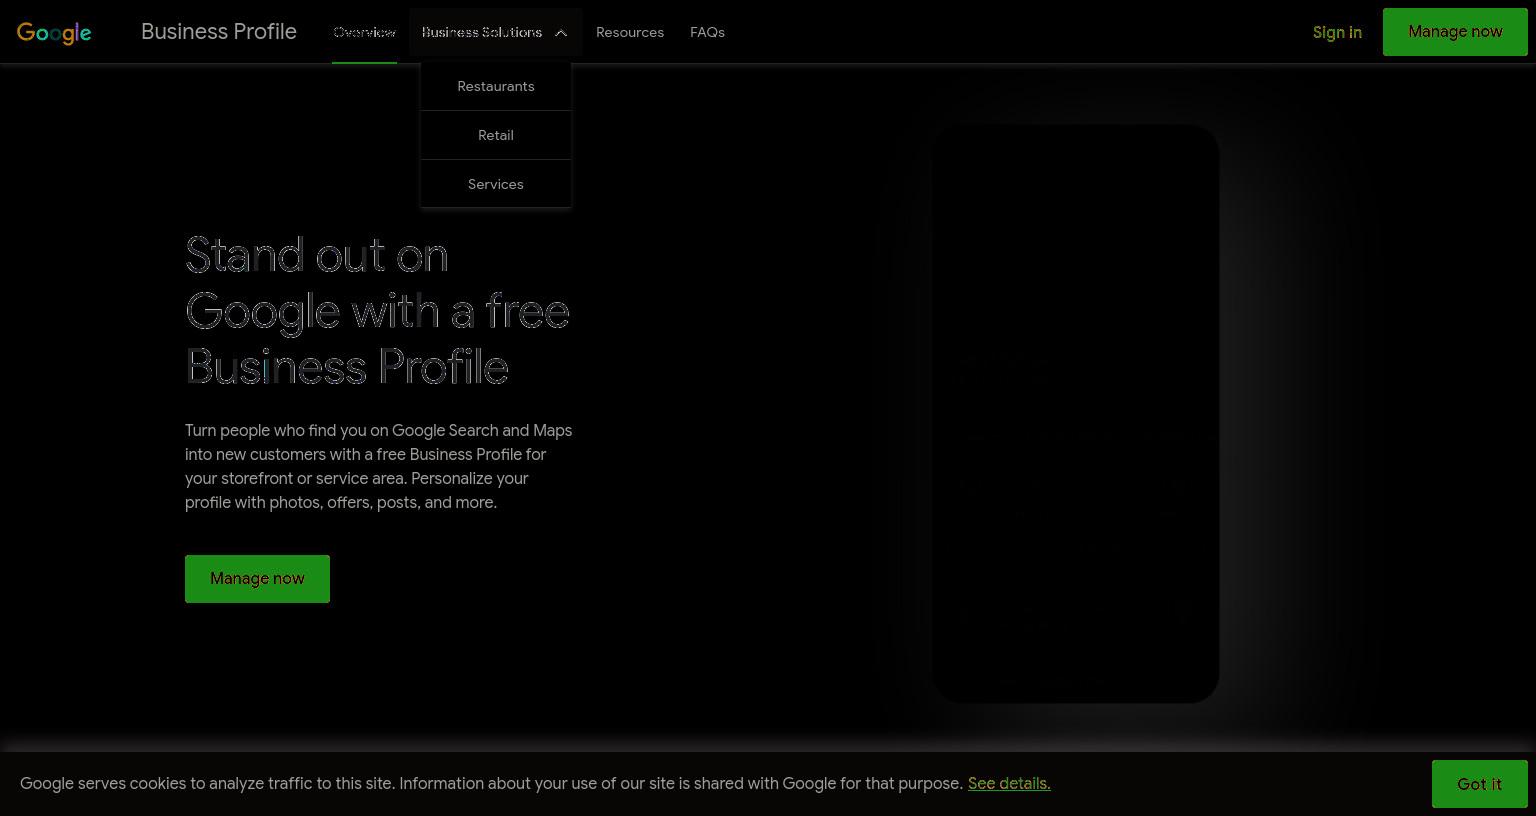The height and width of the screenshot is (816, 1536).
Task: Choose Restaurants from the dropdown menu
Action: (496, 86)
